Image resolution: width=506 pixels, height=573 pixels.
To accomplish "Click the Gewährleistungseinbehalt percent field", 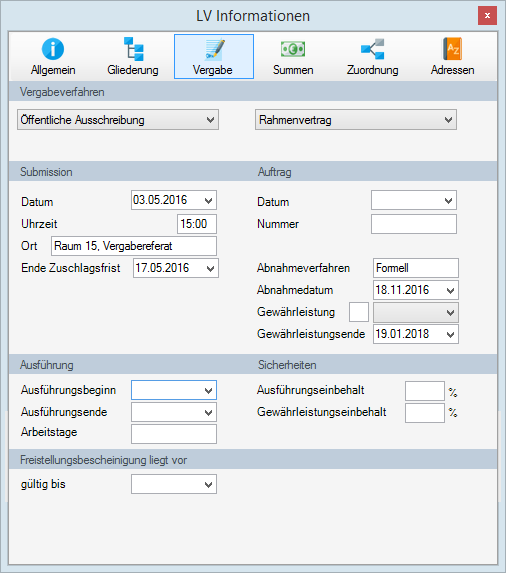I will click(425, 413).
